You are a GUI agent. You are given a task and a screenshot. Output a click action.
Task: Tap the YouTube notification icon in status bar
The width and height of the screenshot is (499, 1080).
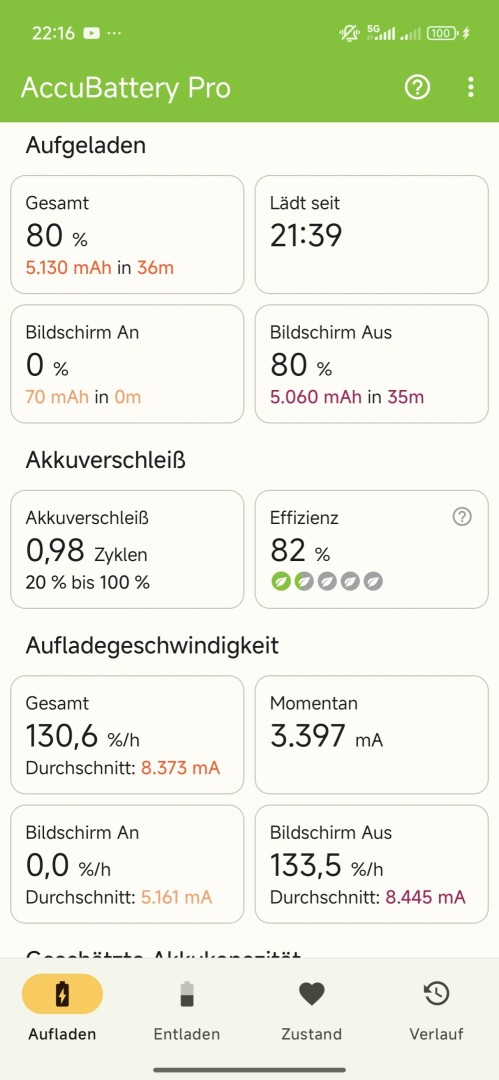91,32
